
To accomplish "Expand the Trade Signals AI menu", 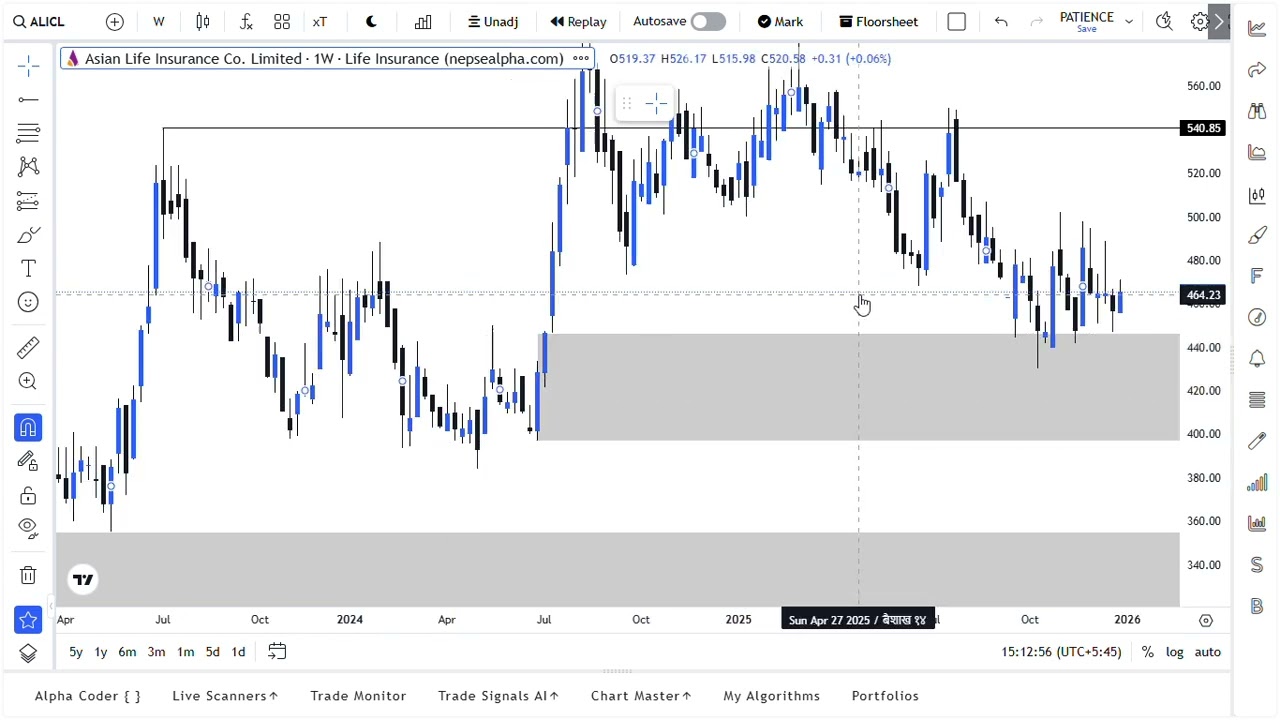I will point(498,696).
